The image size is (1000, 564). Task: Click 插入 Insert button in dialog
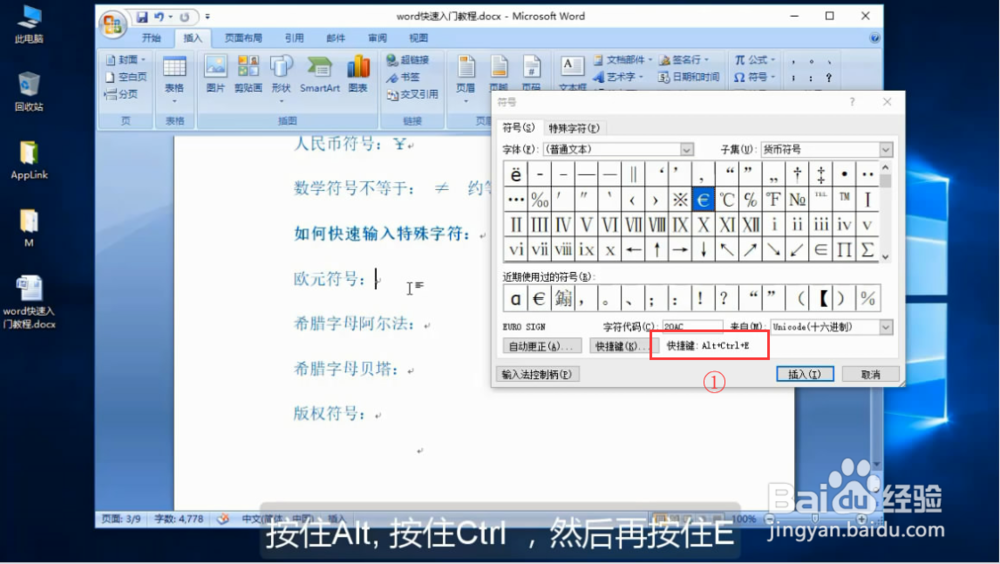[805, 374]
